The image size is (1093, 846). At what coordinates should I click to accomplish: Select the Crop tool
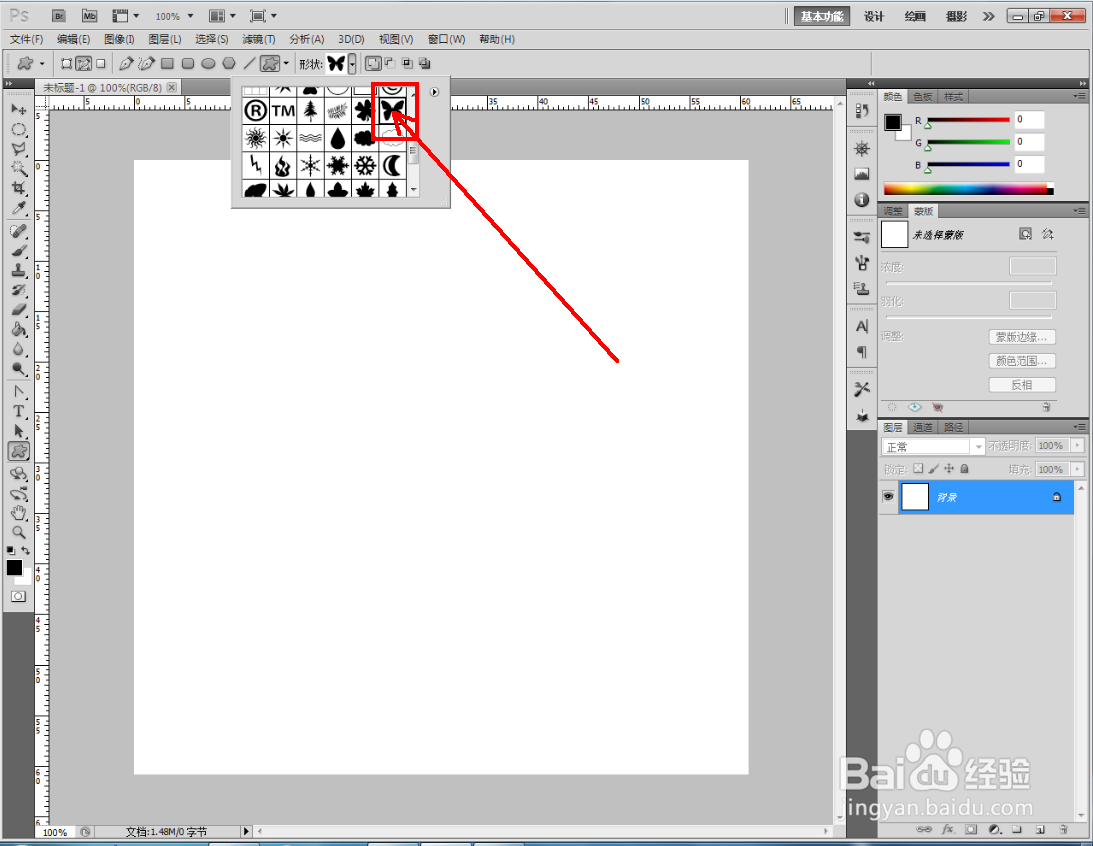(19, 187)
